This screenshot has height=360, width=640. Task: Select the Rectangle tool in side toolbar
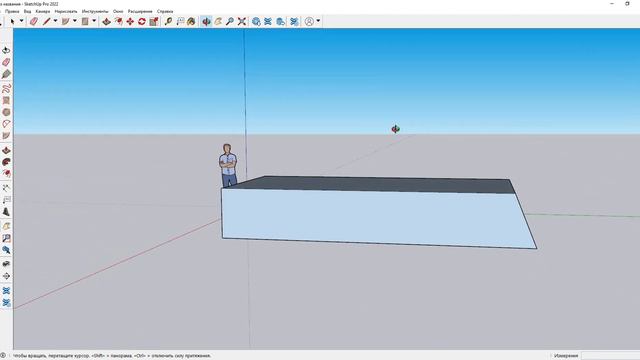[x=6, y=100]
